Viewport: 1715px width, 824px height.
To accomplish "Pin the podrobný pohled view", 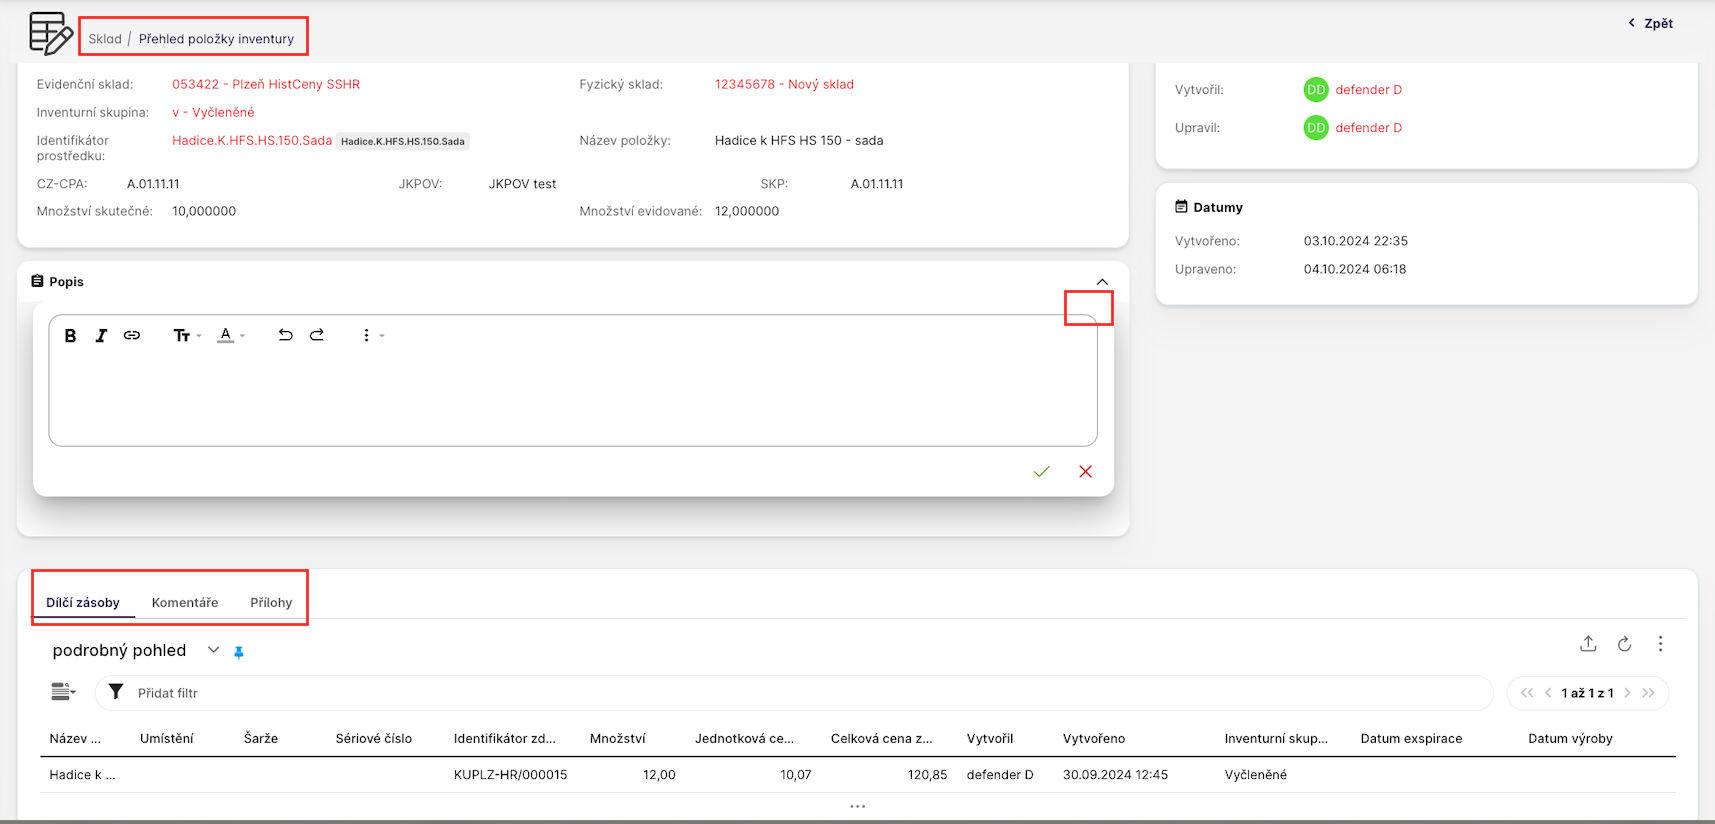I will (239, 652).
